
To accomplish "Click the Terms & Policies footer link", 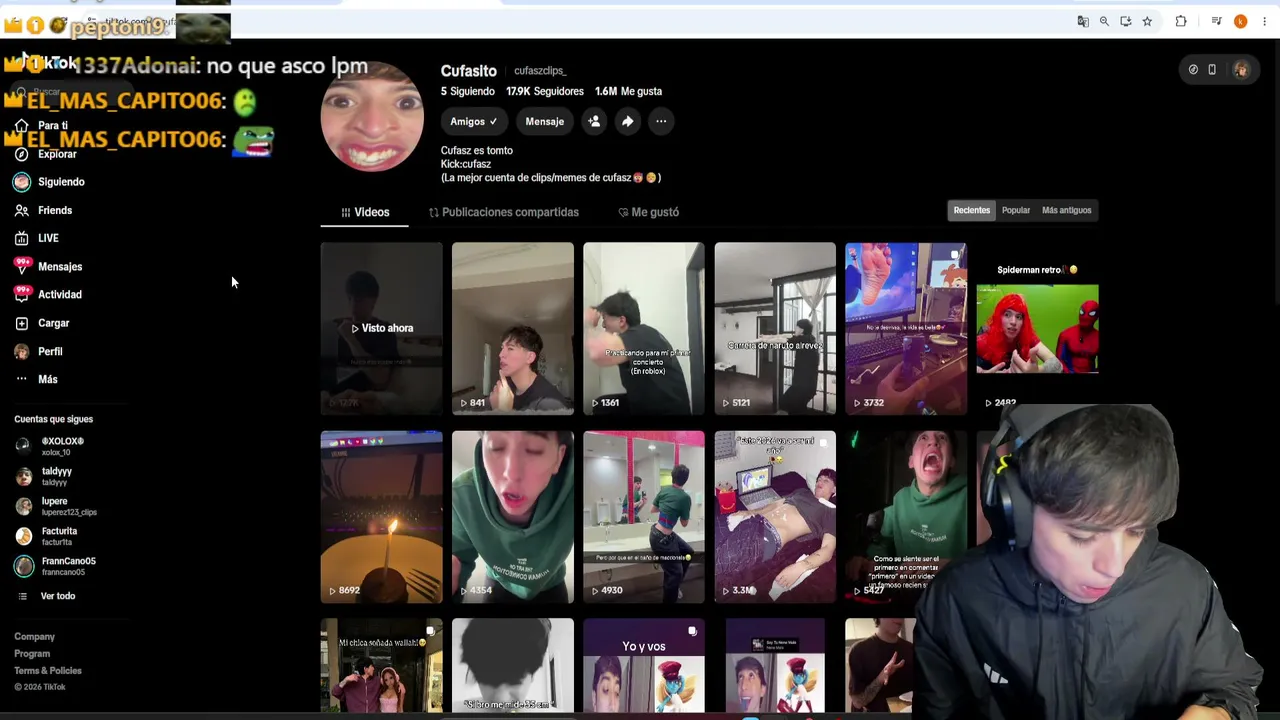I will click(x=48, y=670).
